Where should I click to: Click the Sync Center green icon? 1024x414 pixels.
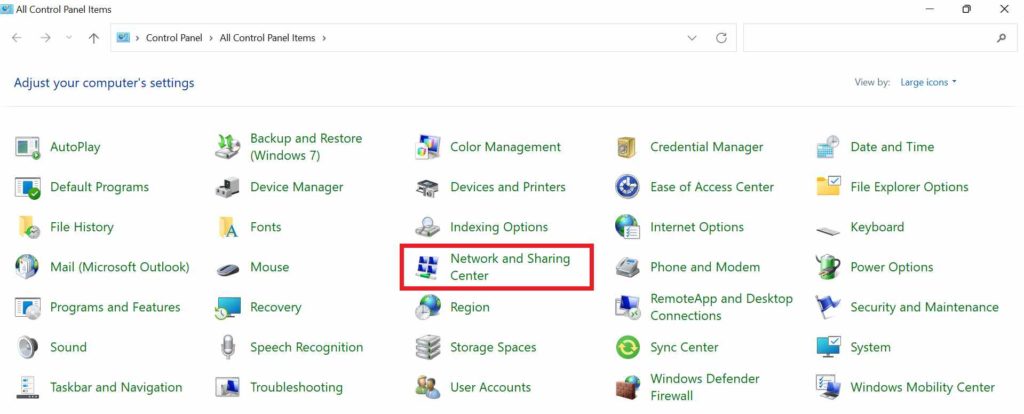[x=628, y=347]
